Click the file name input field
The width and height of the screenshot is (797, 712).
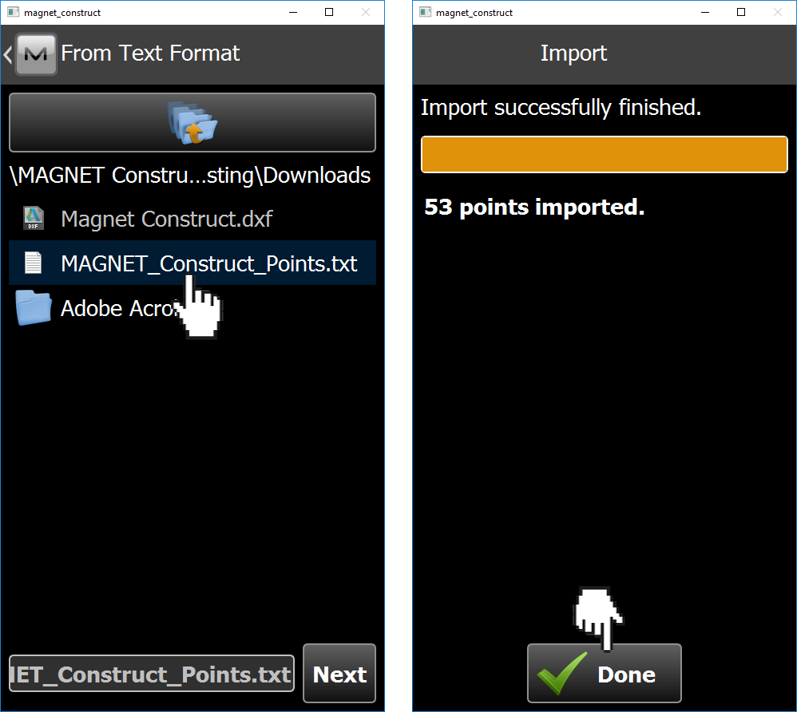coord(151,673)
